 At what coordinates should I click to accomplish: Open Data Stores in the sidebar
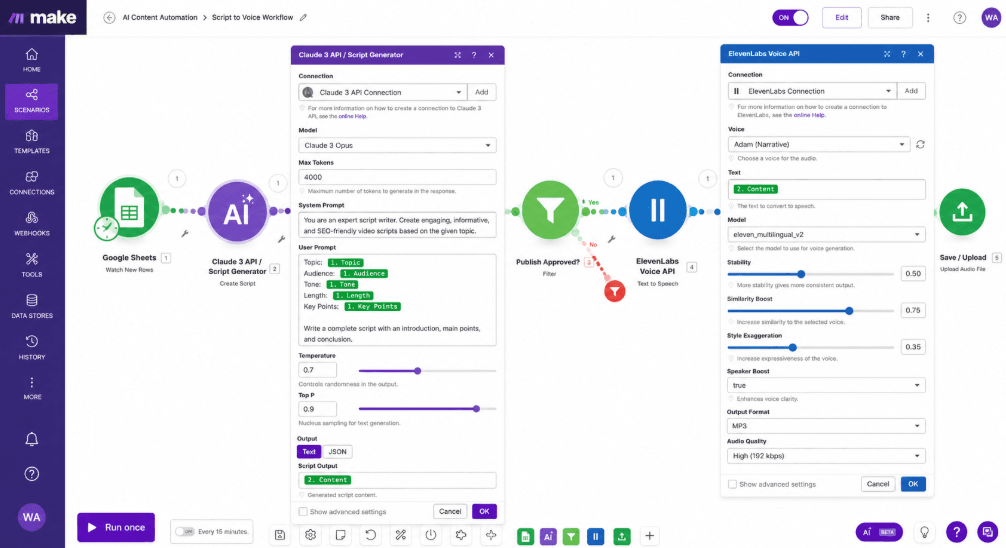[x=31, y=307]
